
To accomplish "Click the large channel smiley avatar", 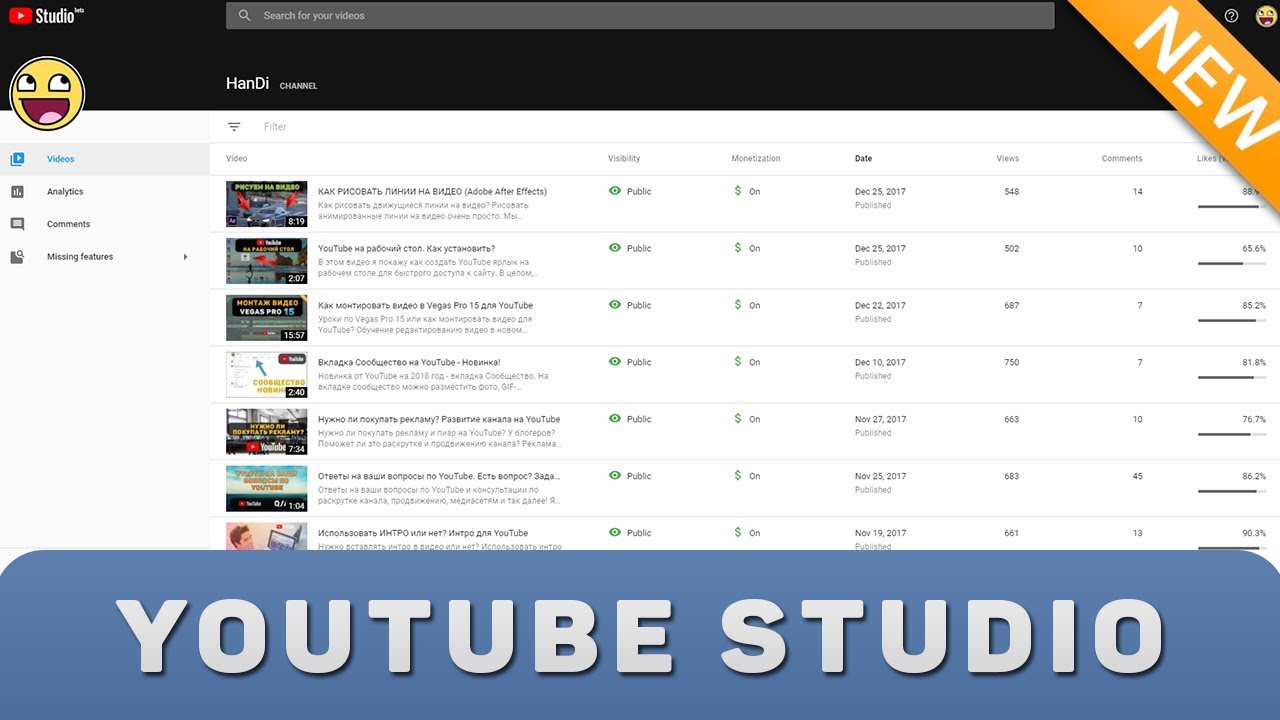I will point(47,94).
